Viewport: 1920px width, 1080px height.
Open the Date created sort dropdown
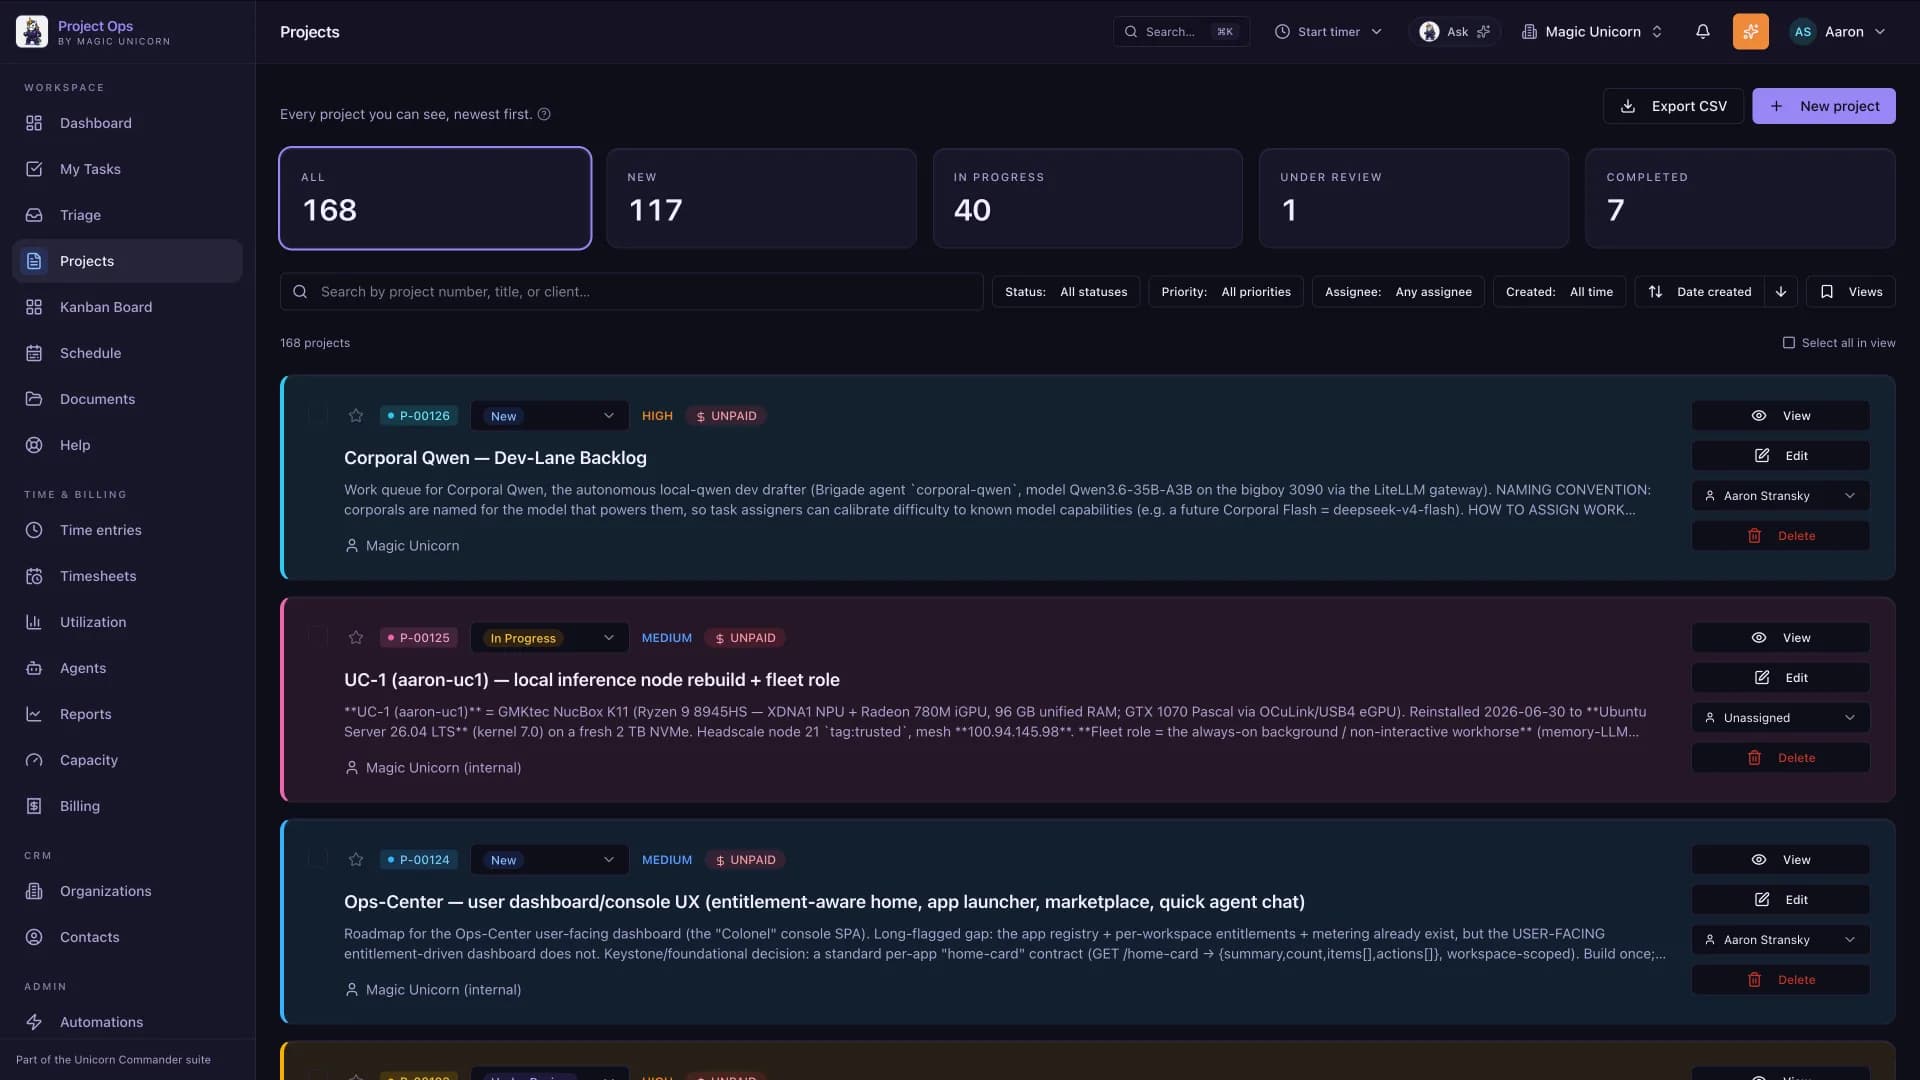[1701, 292]
